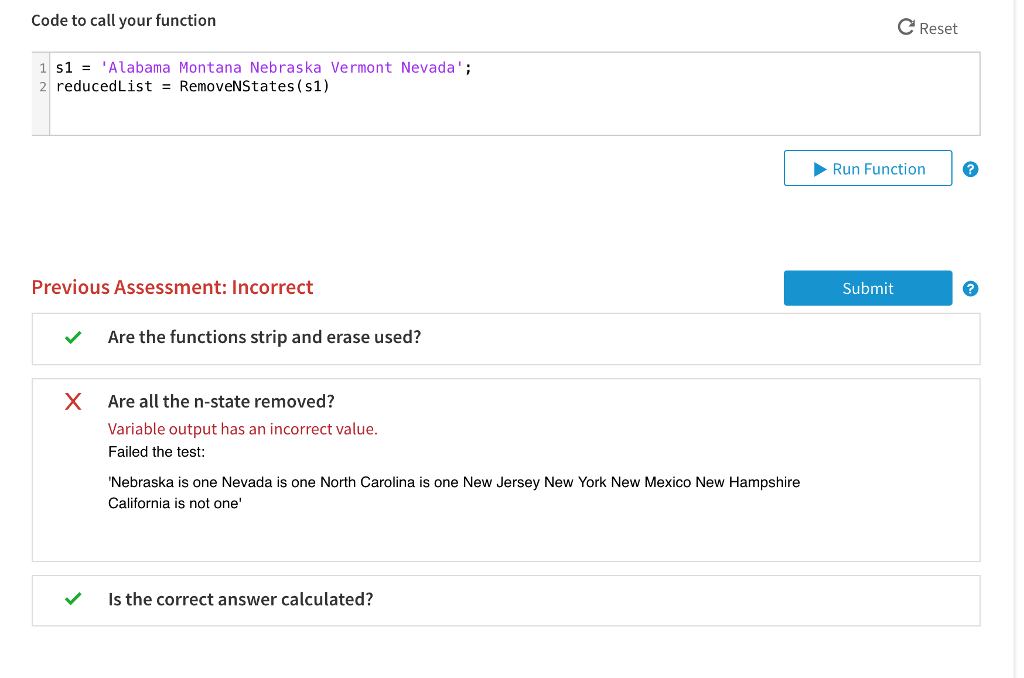This screenshot has height=678, width=1024.
Task: Place cursor in reducedList code line
Action: click(x=192, y=86)
